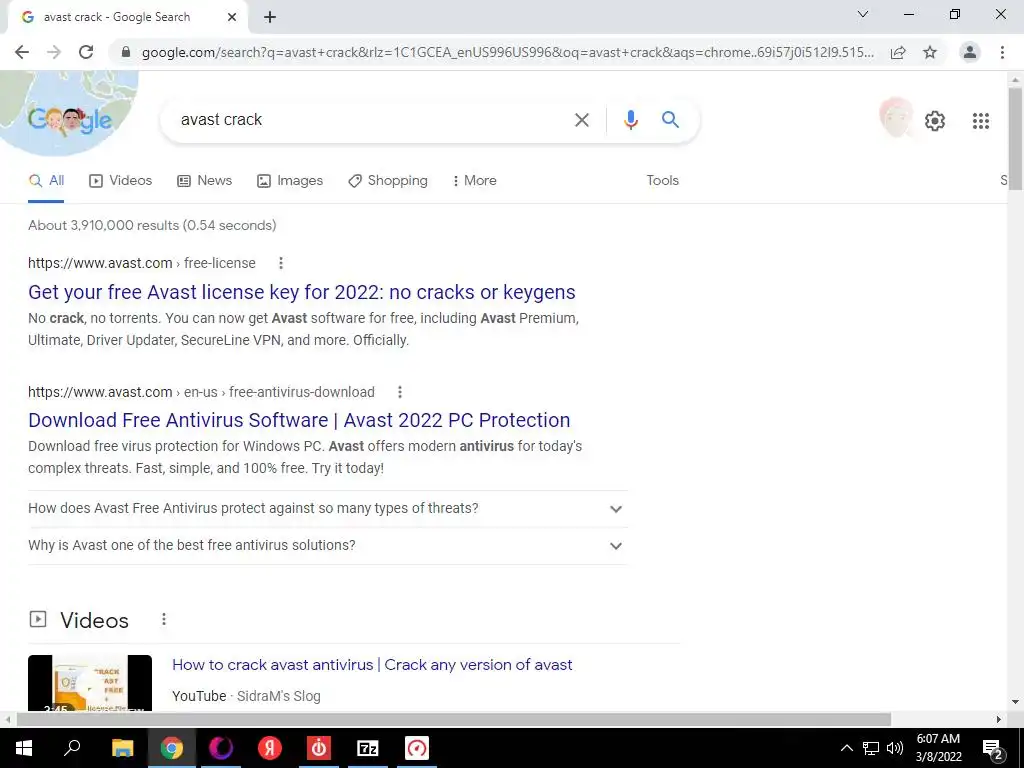This screenshot has height=768, width=1024.
Task: View site information via the padlock icon
Action: tap(126, 52)
